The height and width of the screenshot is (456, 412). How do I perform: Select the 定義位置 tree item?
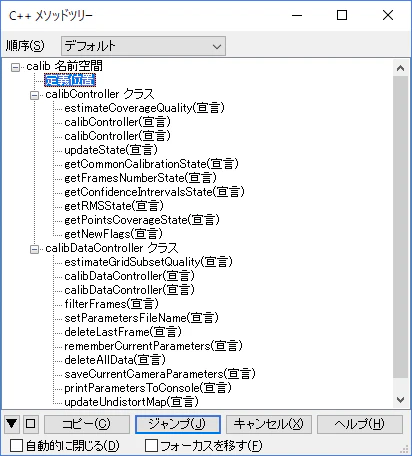[70, 80]
